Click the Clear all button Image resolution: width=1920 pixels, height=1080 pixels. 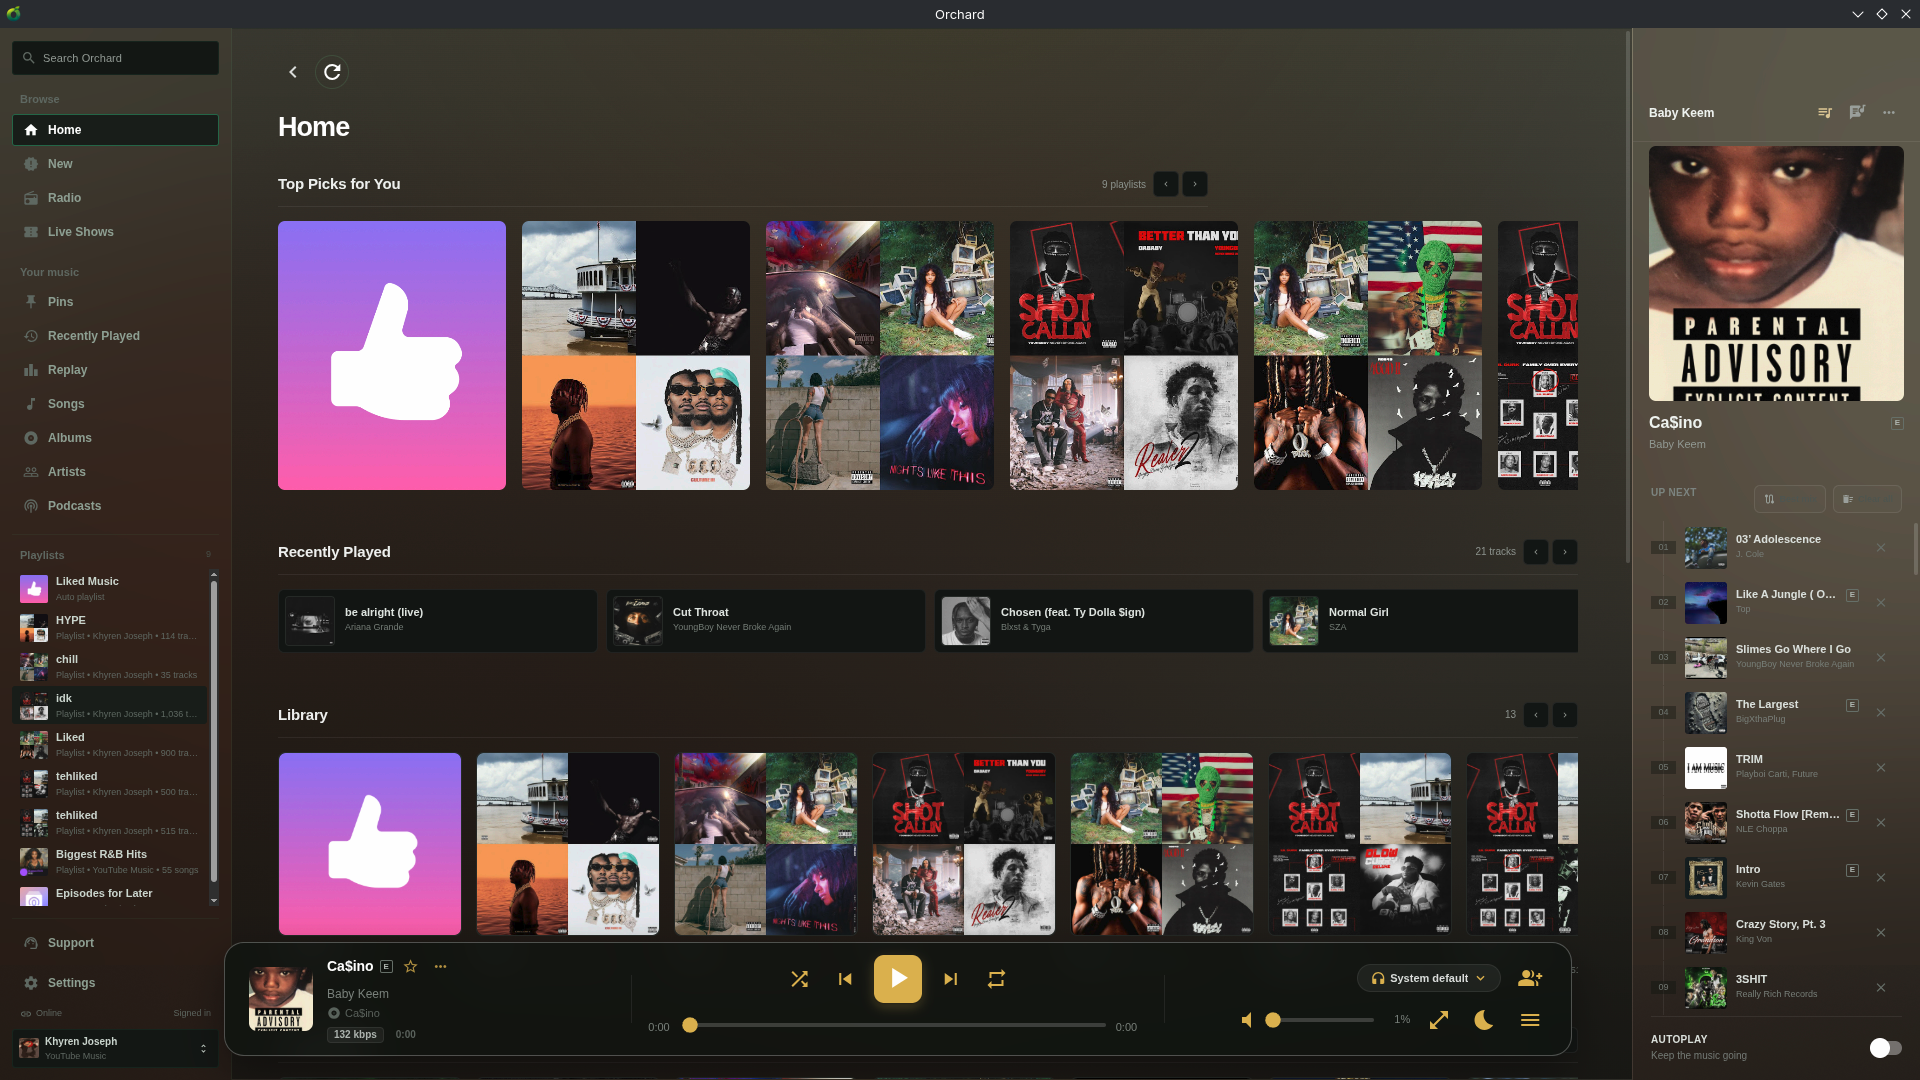tap(1867, 499)
